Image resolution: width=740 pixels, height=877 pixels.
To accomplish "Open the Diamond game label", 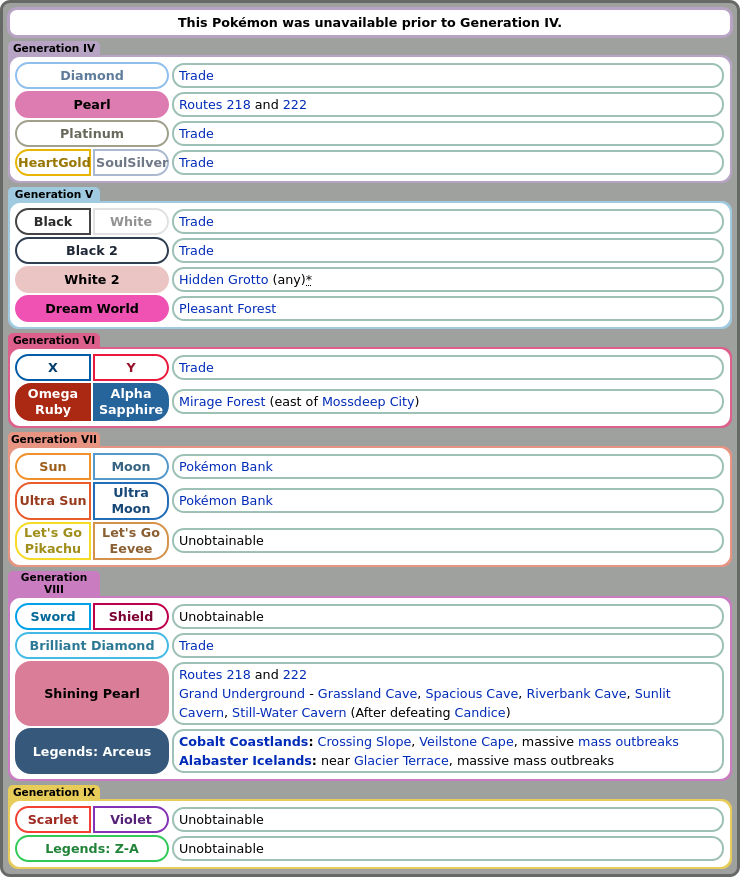I will click(92, 76).
